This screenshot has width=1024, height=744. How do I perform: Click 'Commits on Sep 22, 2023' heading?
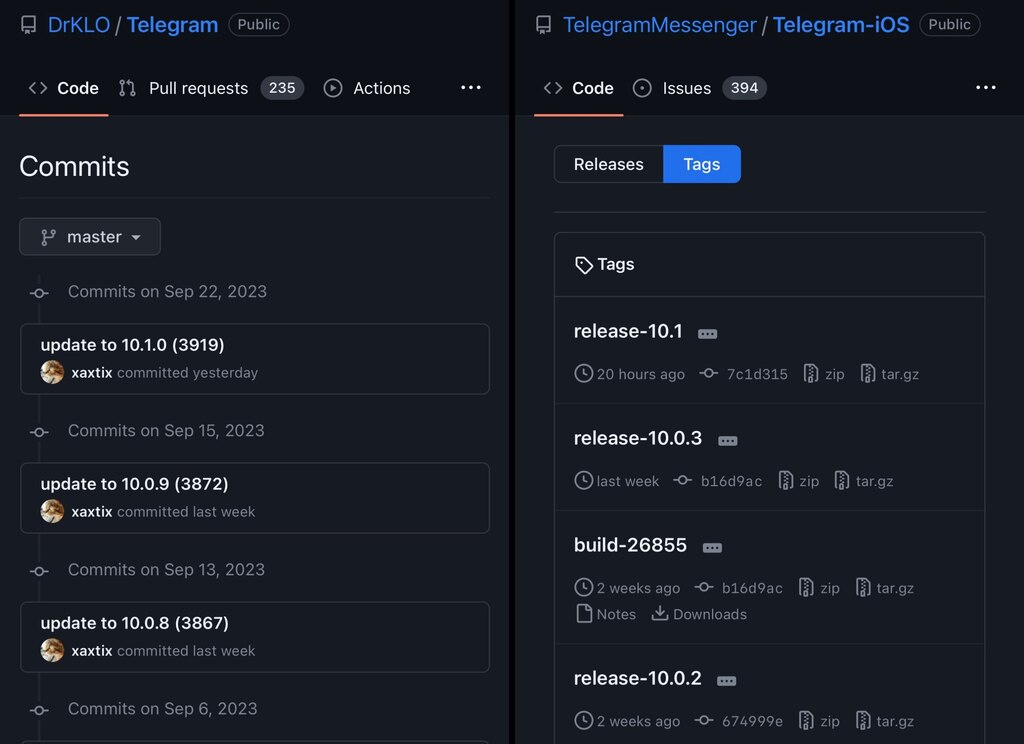tap(167, 291)
